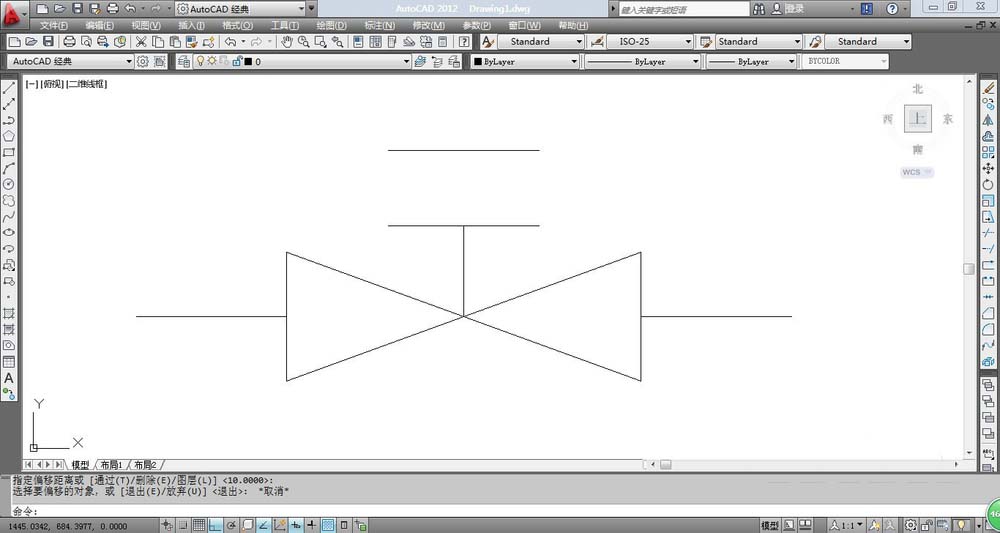Screen dimensions: 1000x533
Task: Click the Save icon in quick access toolbar
Action: click(x=77, y=9)
